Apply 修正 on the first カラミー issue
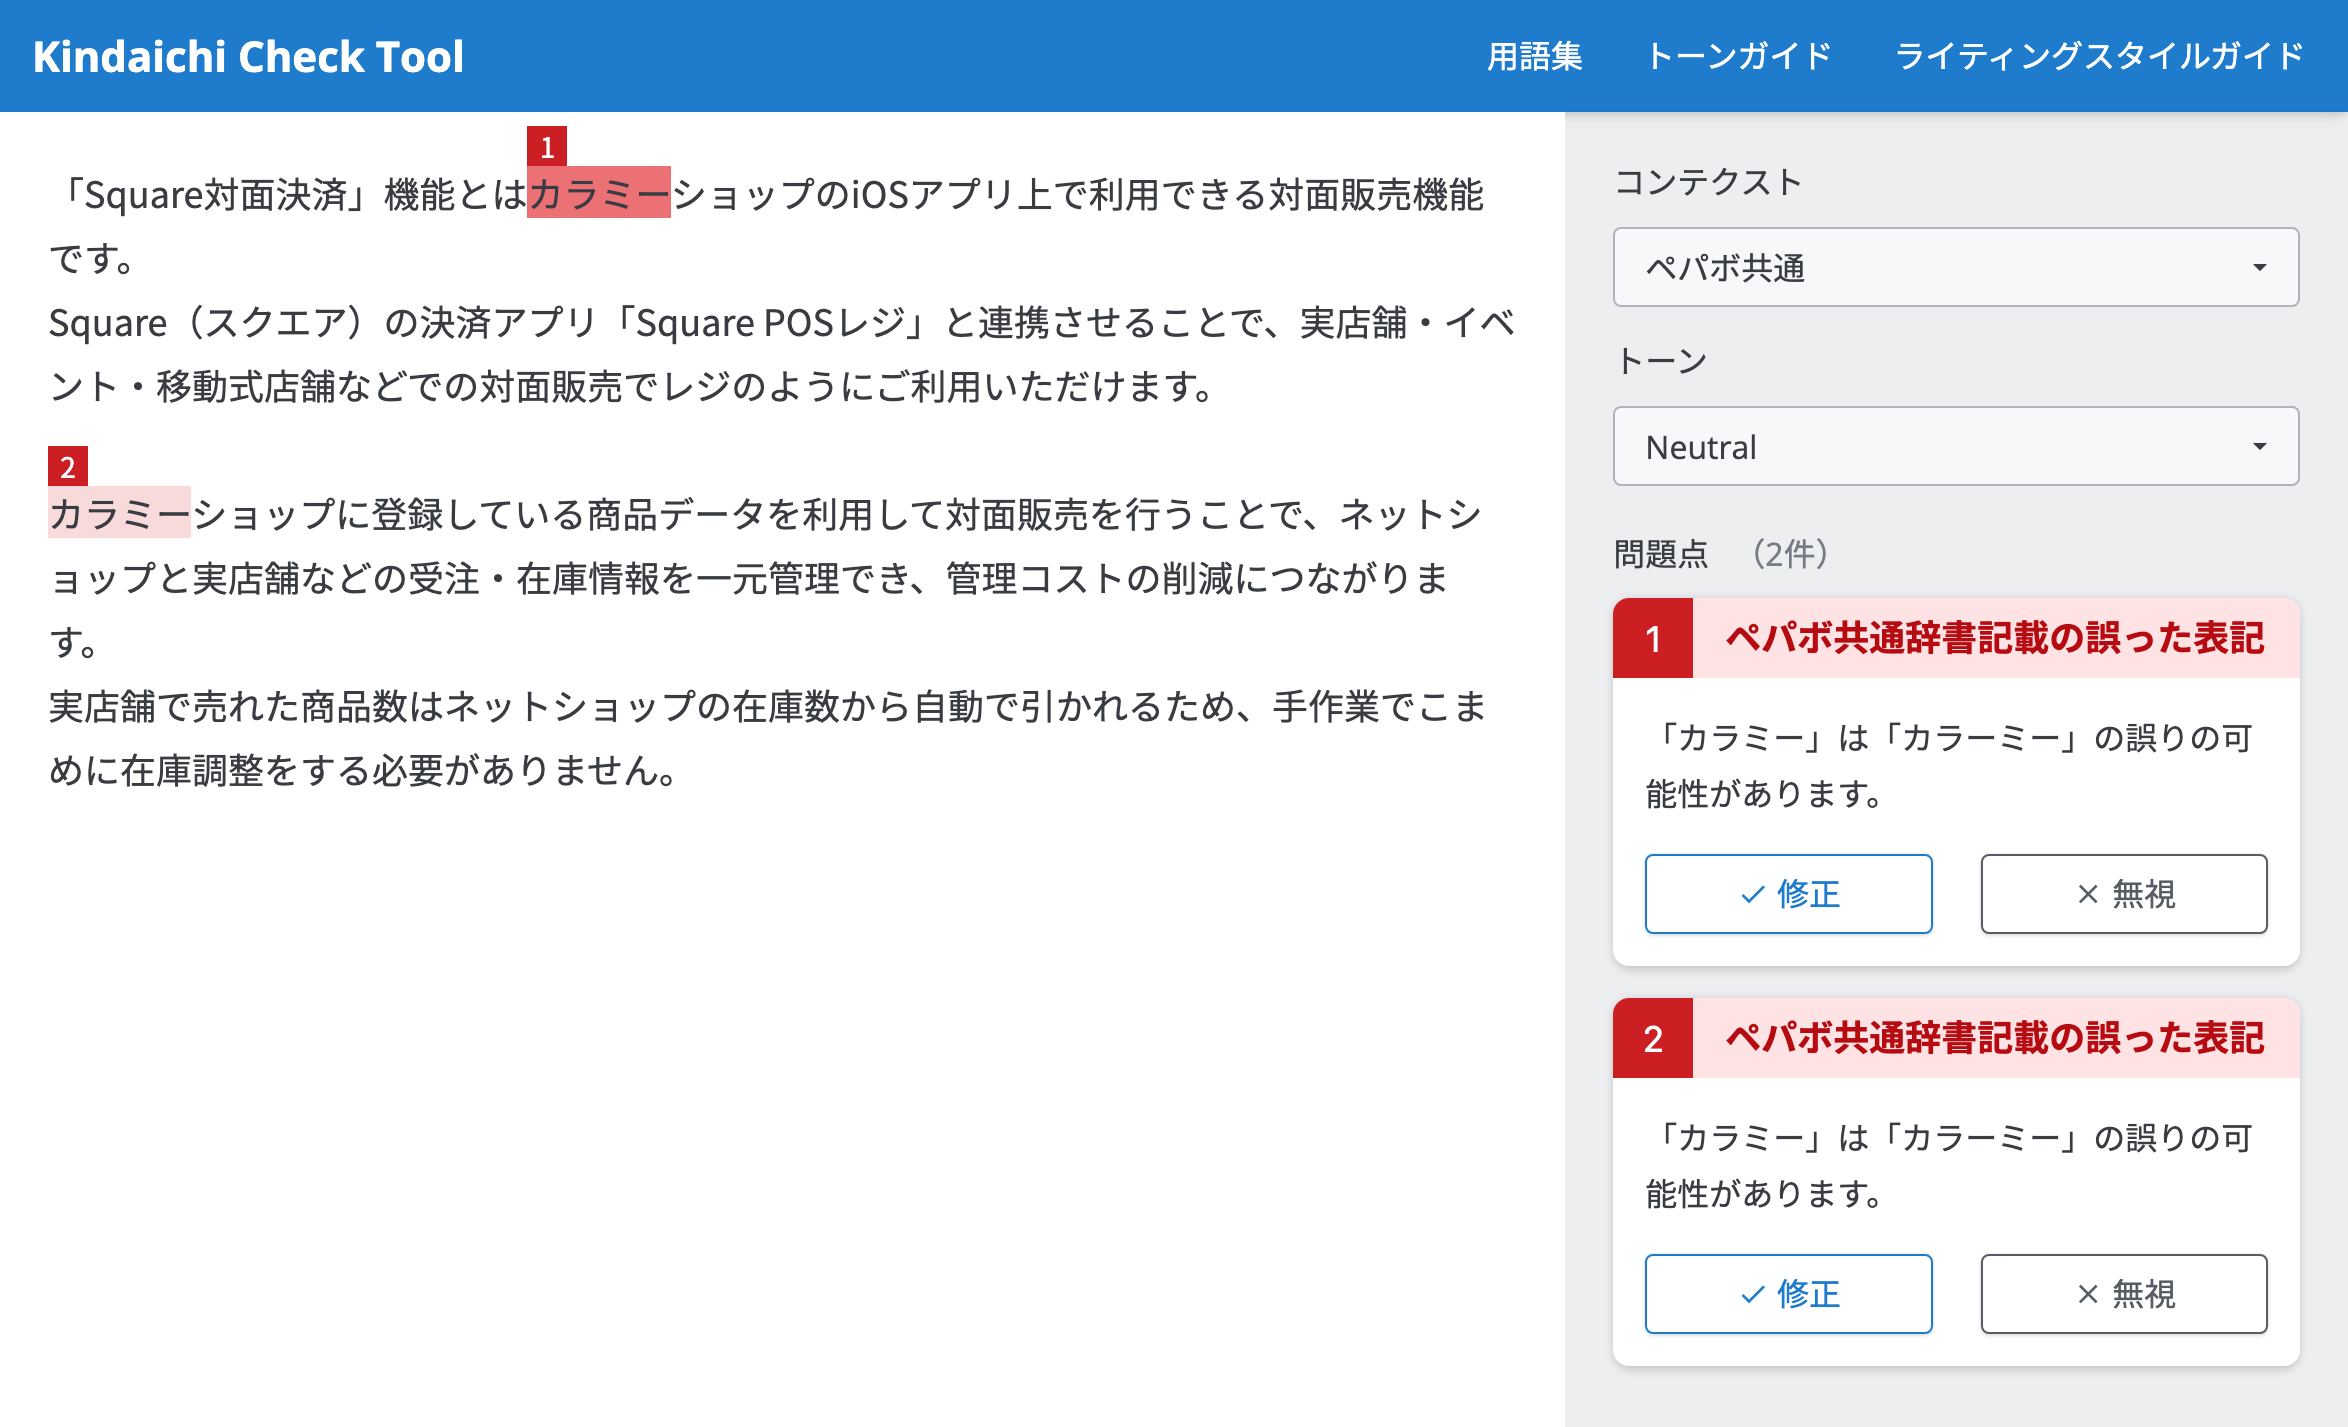This screenshot has height=1427, width=2348. [1788, 894]
